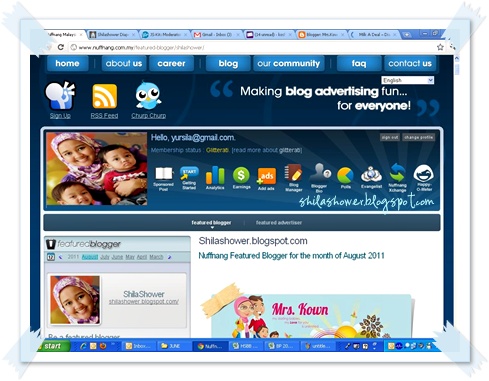Click the change profile button

pos(418,137)
